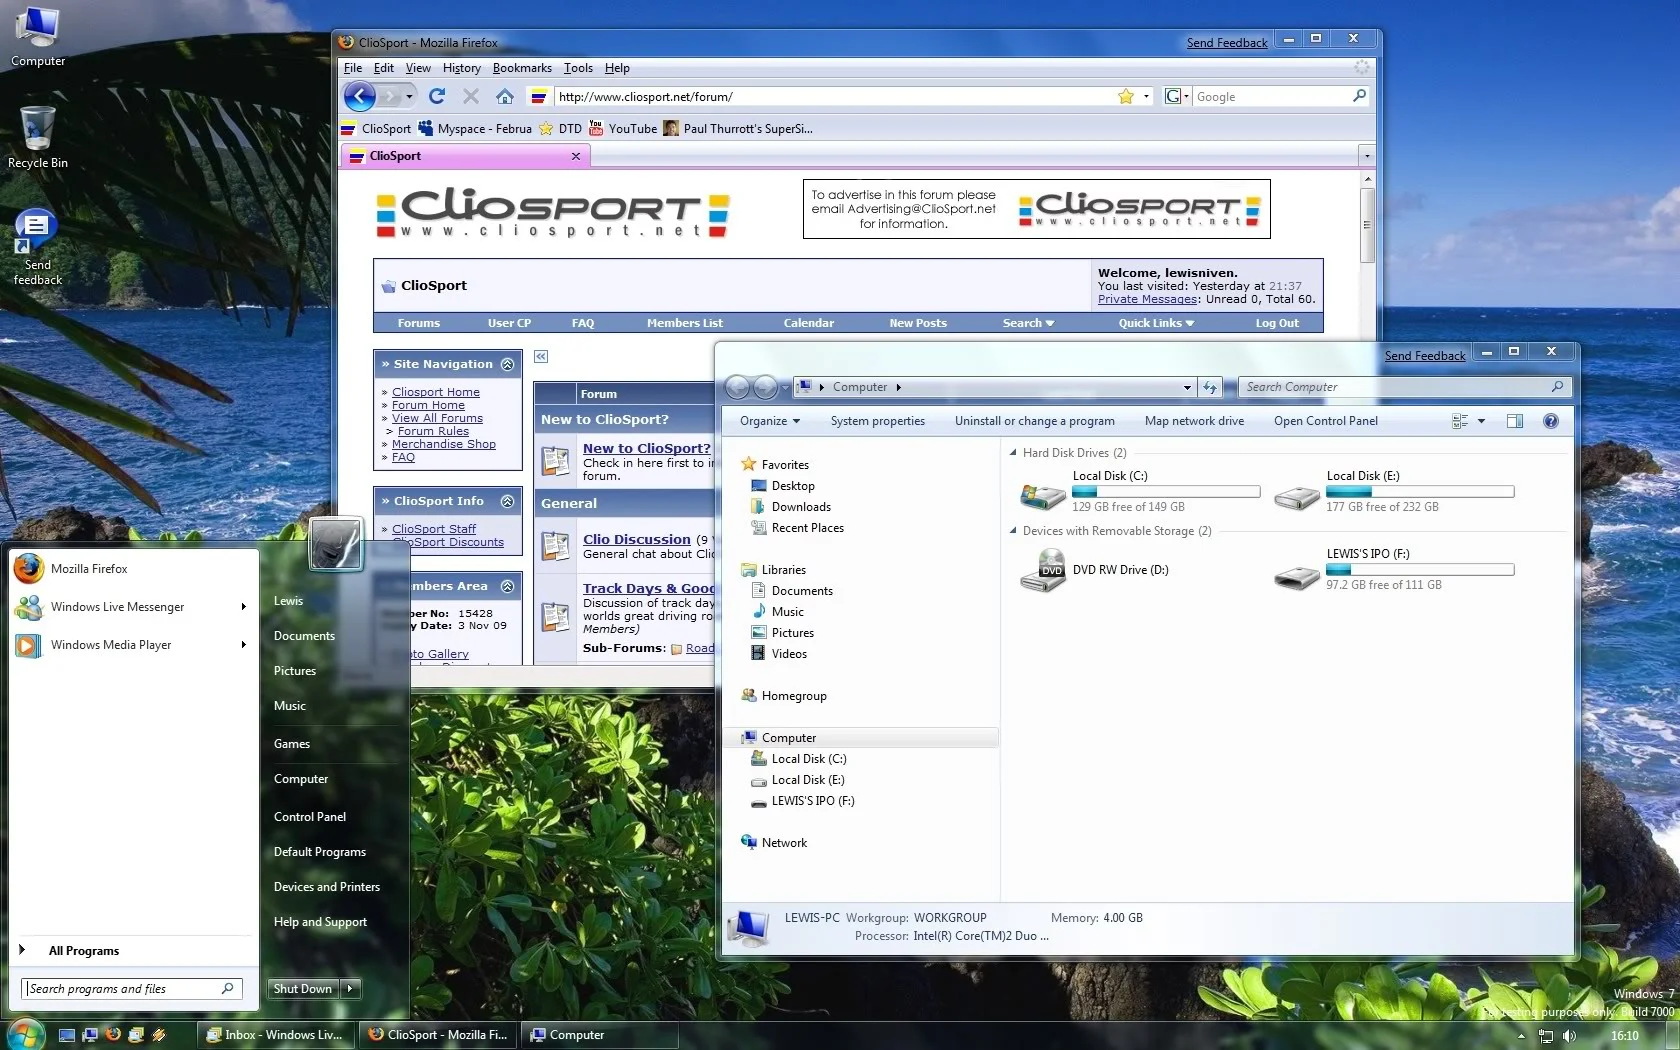Click Uninstall or change a program
This screenshot has height=1050, width=1680.
1035,421
